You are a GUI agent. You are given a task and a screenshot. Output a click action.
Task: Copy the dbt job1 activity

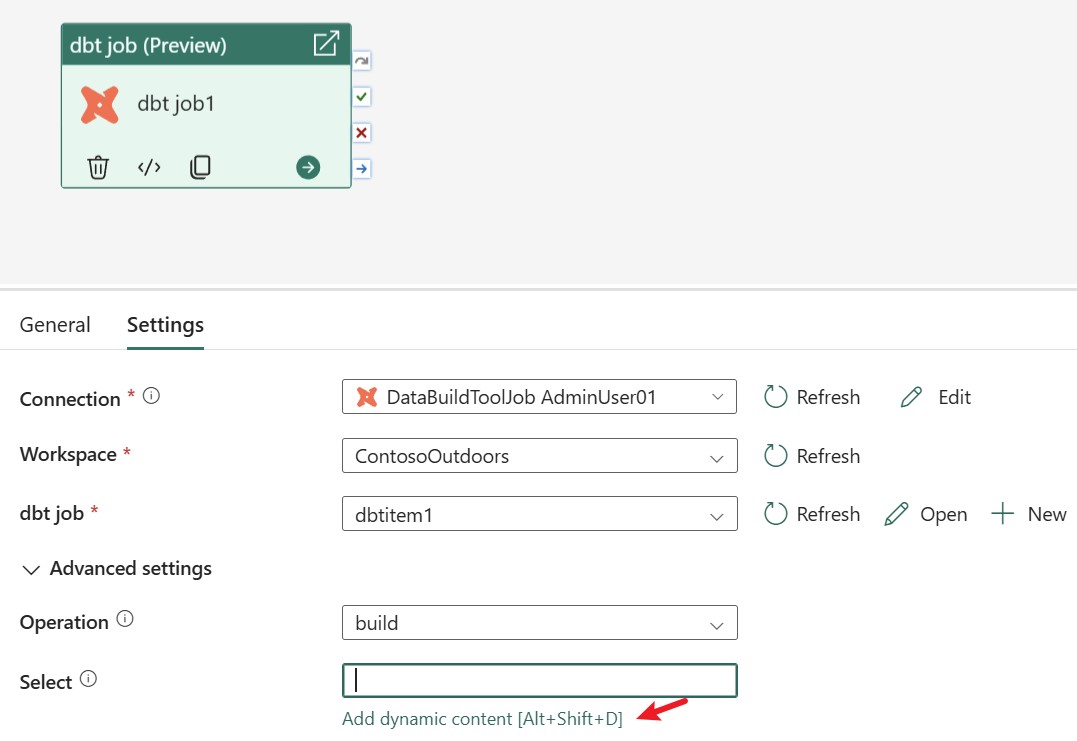[200, 168]
